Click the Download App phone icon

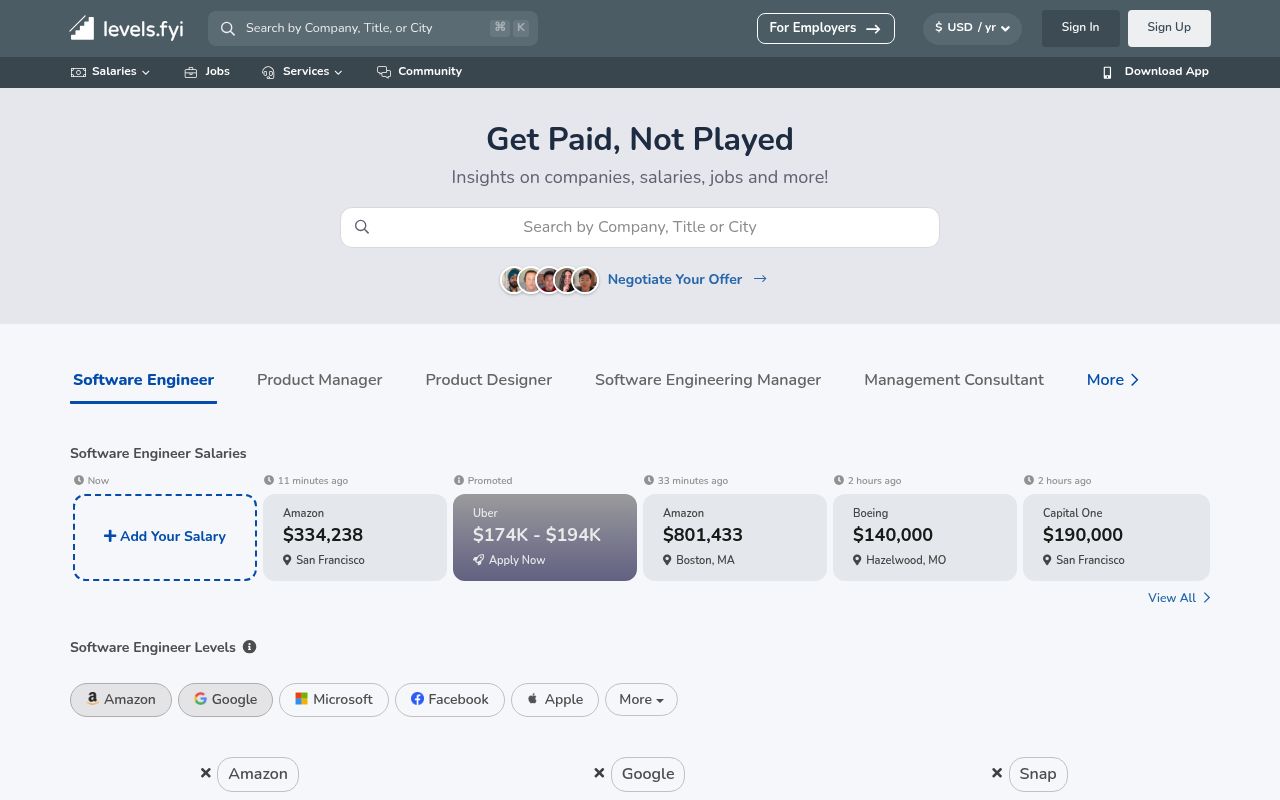(x=1107, y=72)
